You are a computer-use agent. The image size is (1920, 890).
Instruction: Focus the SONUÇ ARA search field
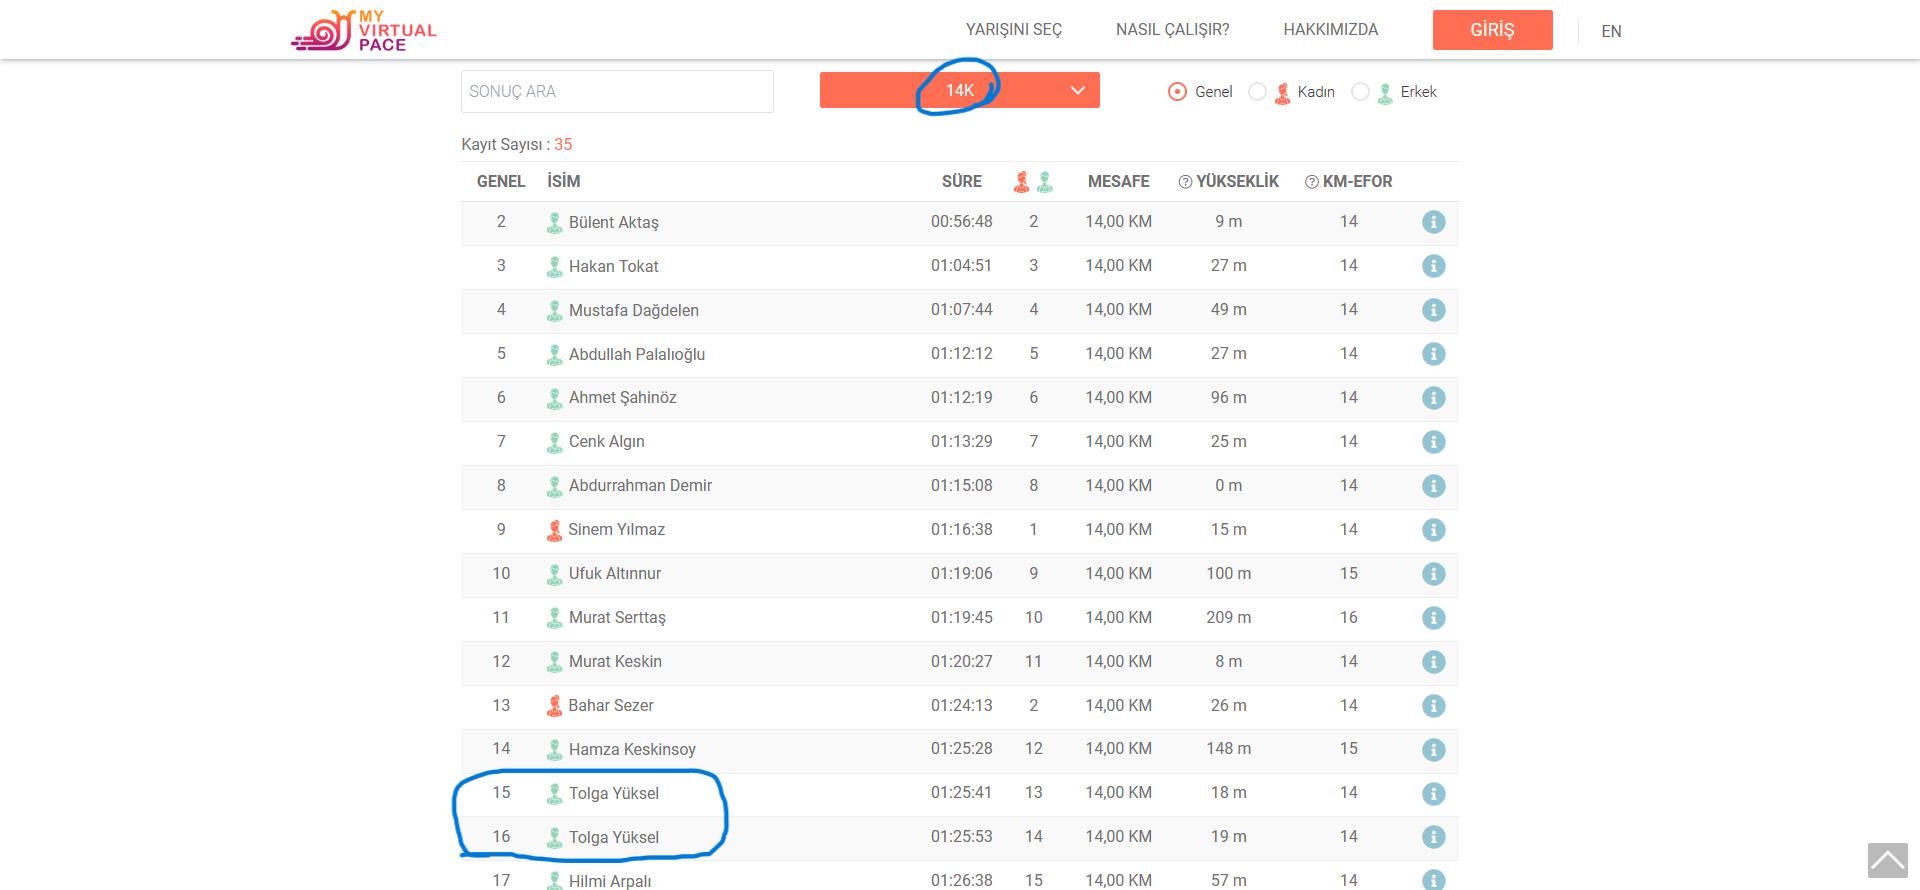pyautogui.click(x=617, y=92)
